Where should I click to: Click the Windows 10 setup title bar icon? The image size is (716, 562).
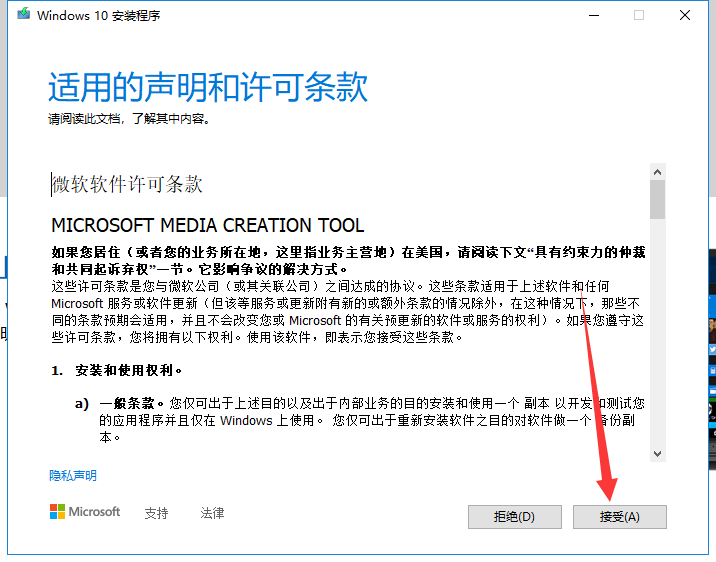(x=23, y=14)
